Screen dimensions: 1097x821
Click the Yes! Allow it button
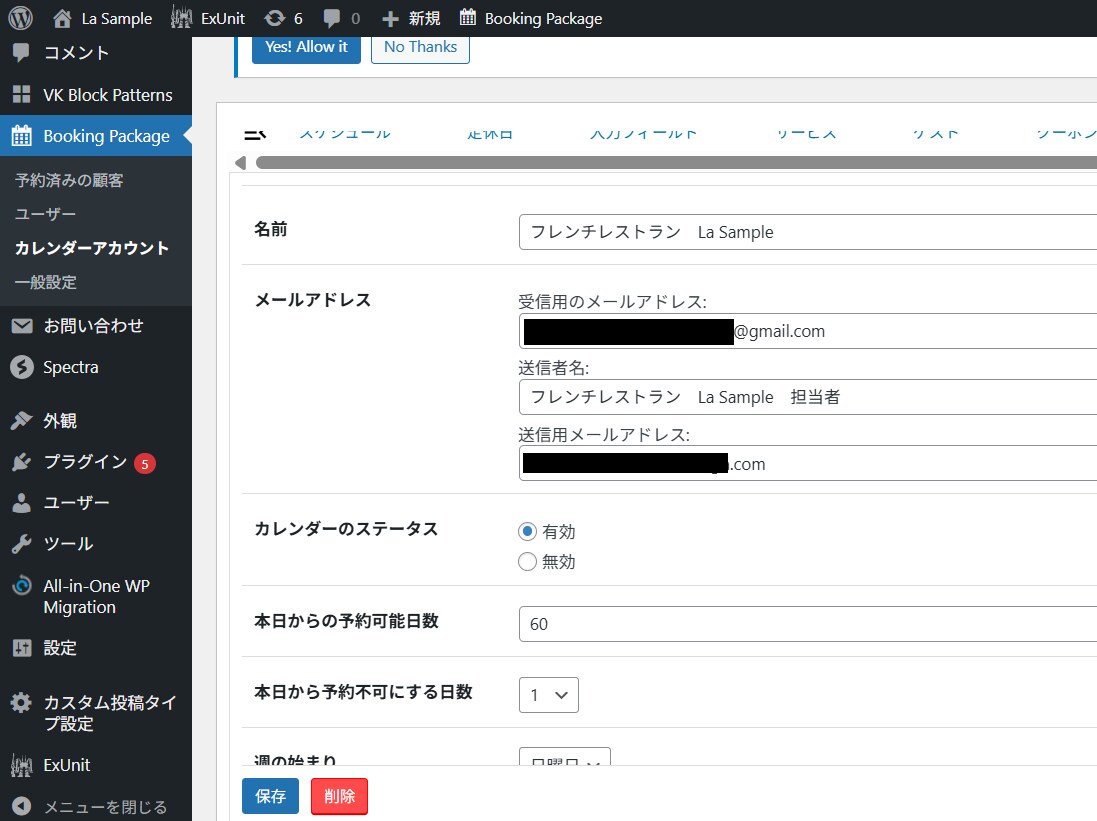pos(306,48)
